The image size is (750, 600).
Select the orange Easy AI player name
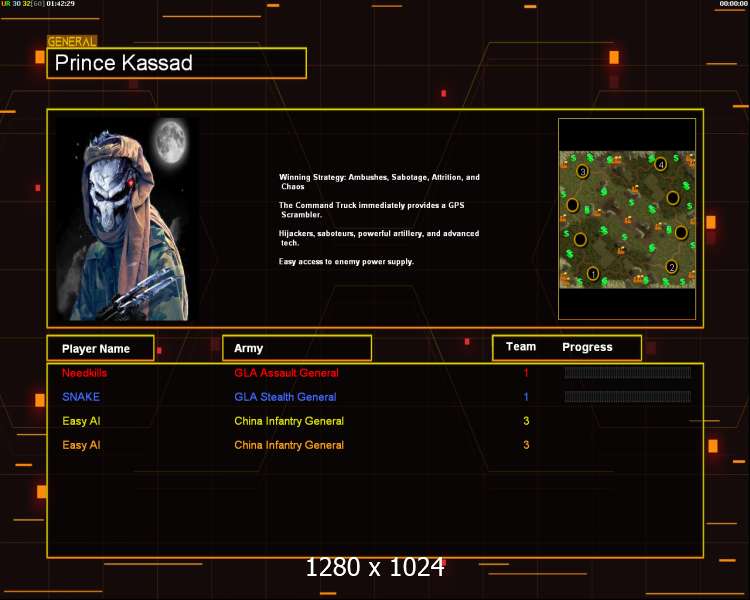tap(81, 445)
